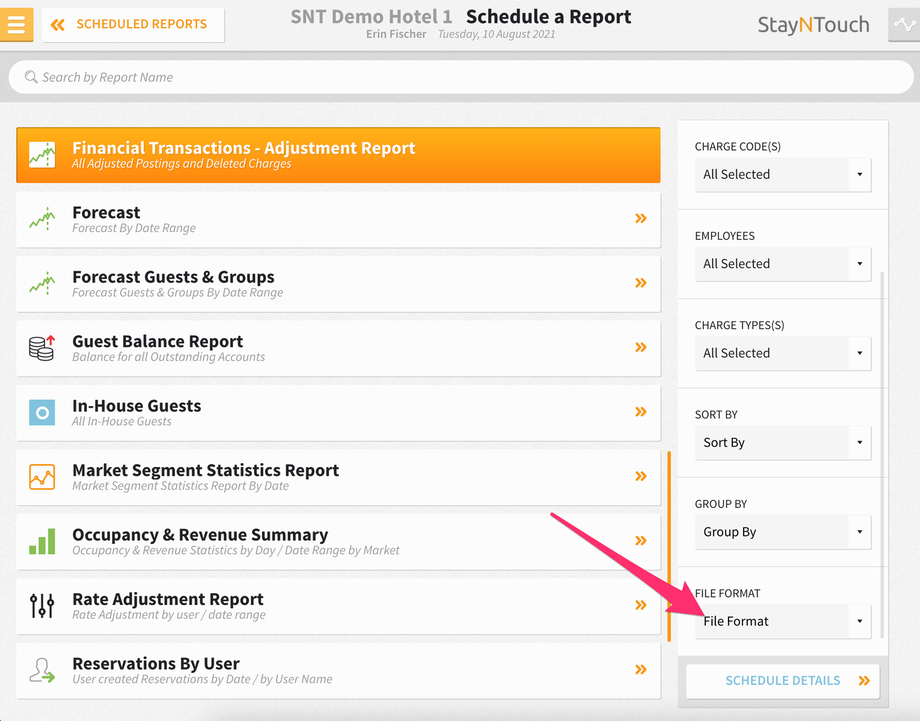
Task: Click the double chevron back icon
Action: point(58,25)
